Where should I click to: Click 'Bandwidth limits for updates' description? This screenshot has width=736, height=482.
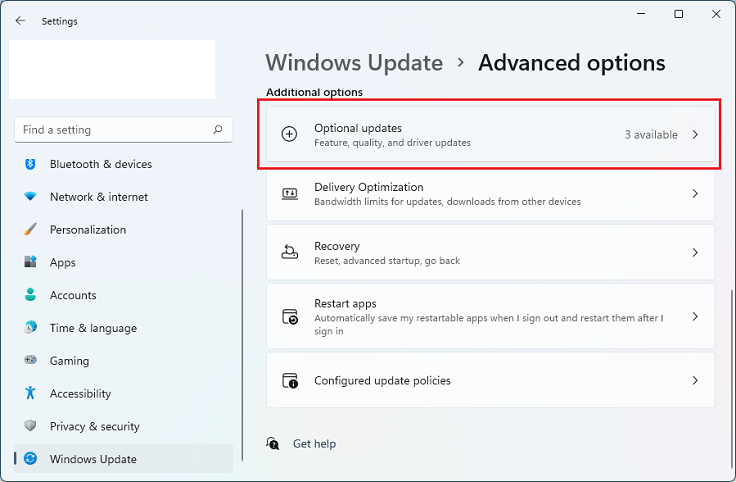(x=448, y=202)
